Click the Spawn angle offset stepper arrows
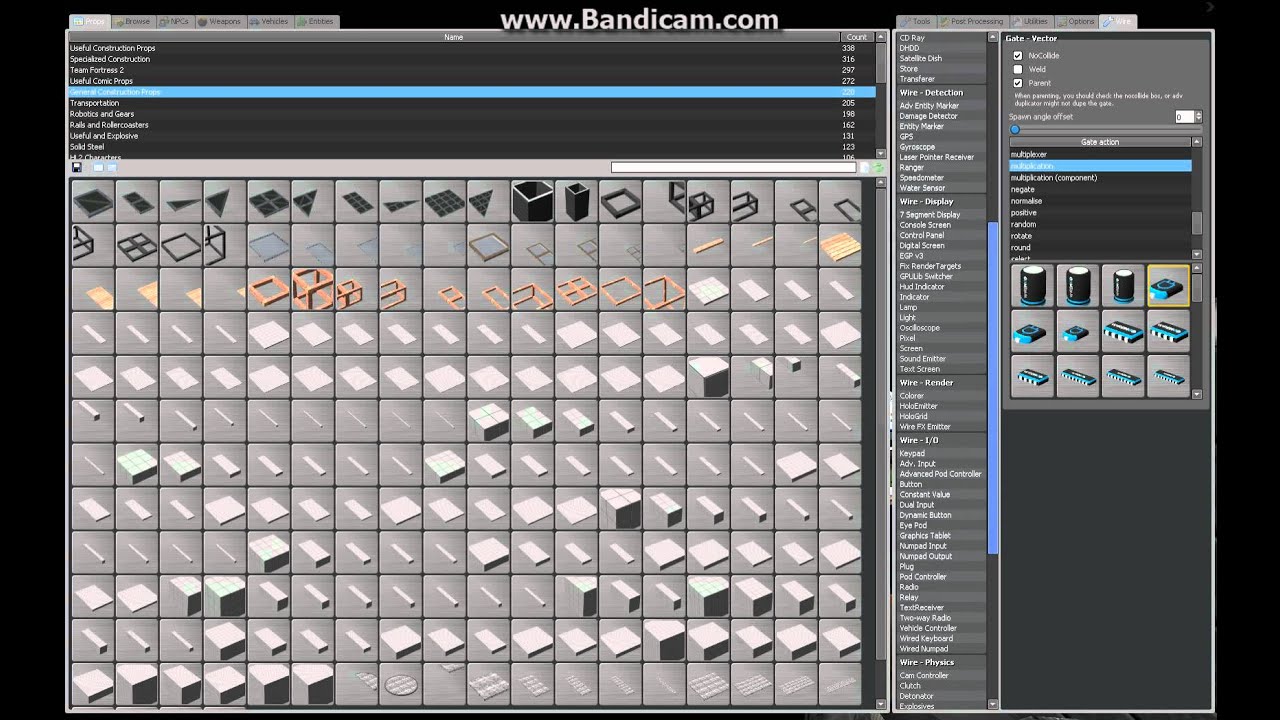1280x720 pixels. click(1199, 117)
